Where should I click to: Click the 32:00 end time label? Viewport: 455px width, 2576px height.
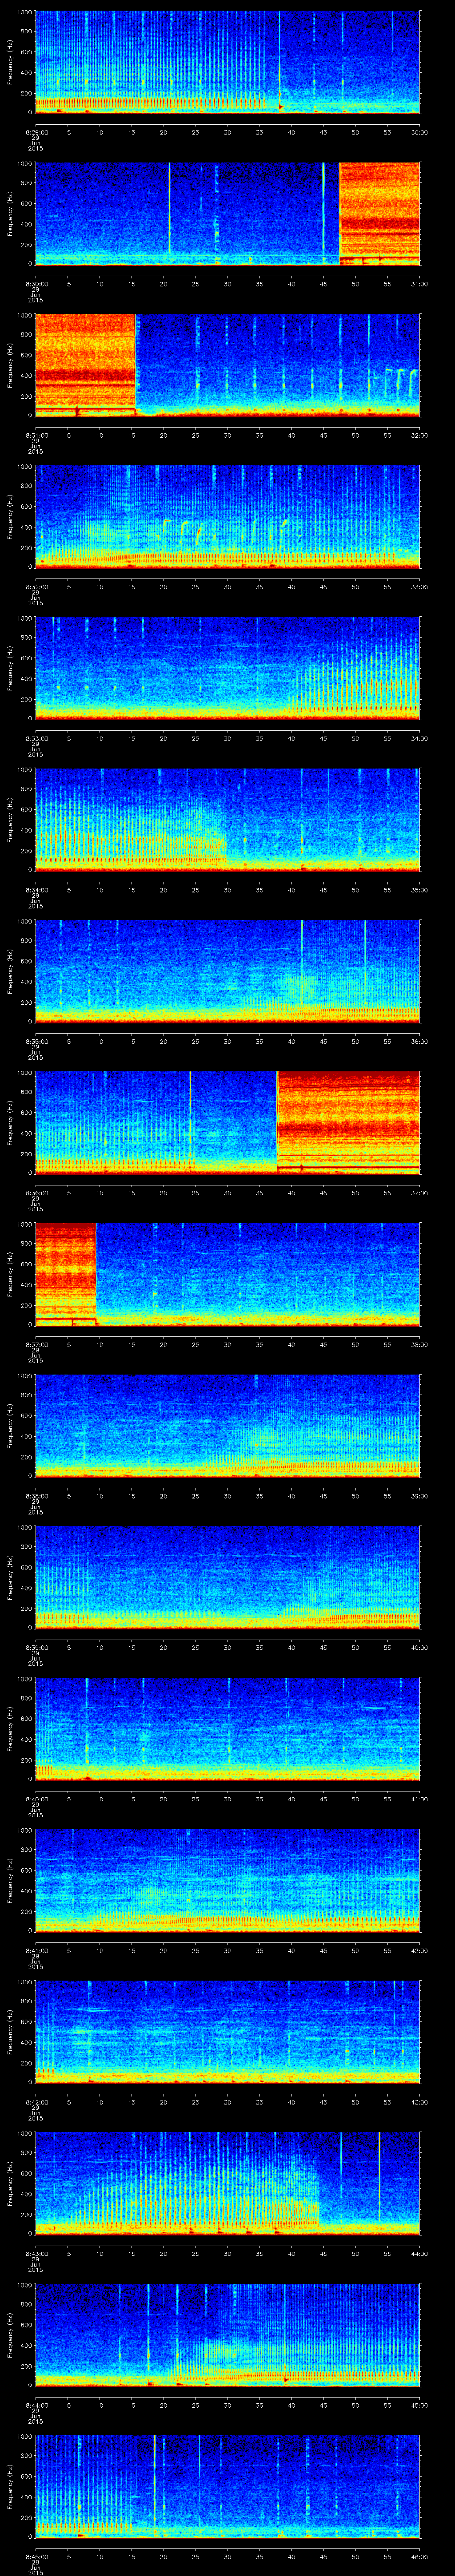point(419,435)
